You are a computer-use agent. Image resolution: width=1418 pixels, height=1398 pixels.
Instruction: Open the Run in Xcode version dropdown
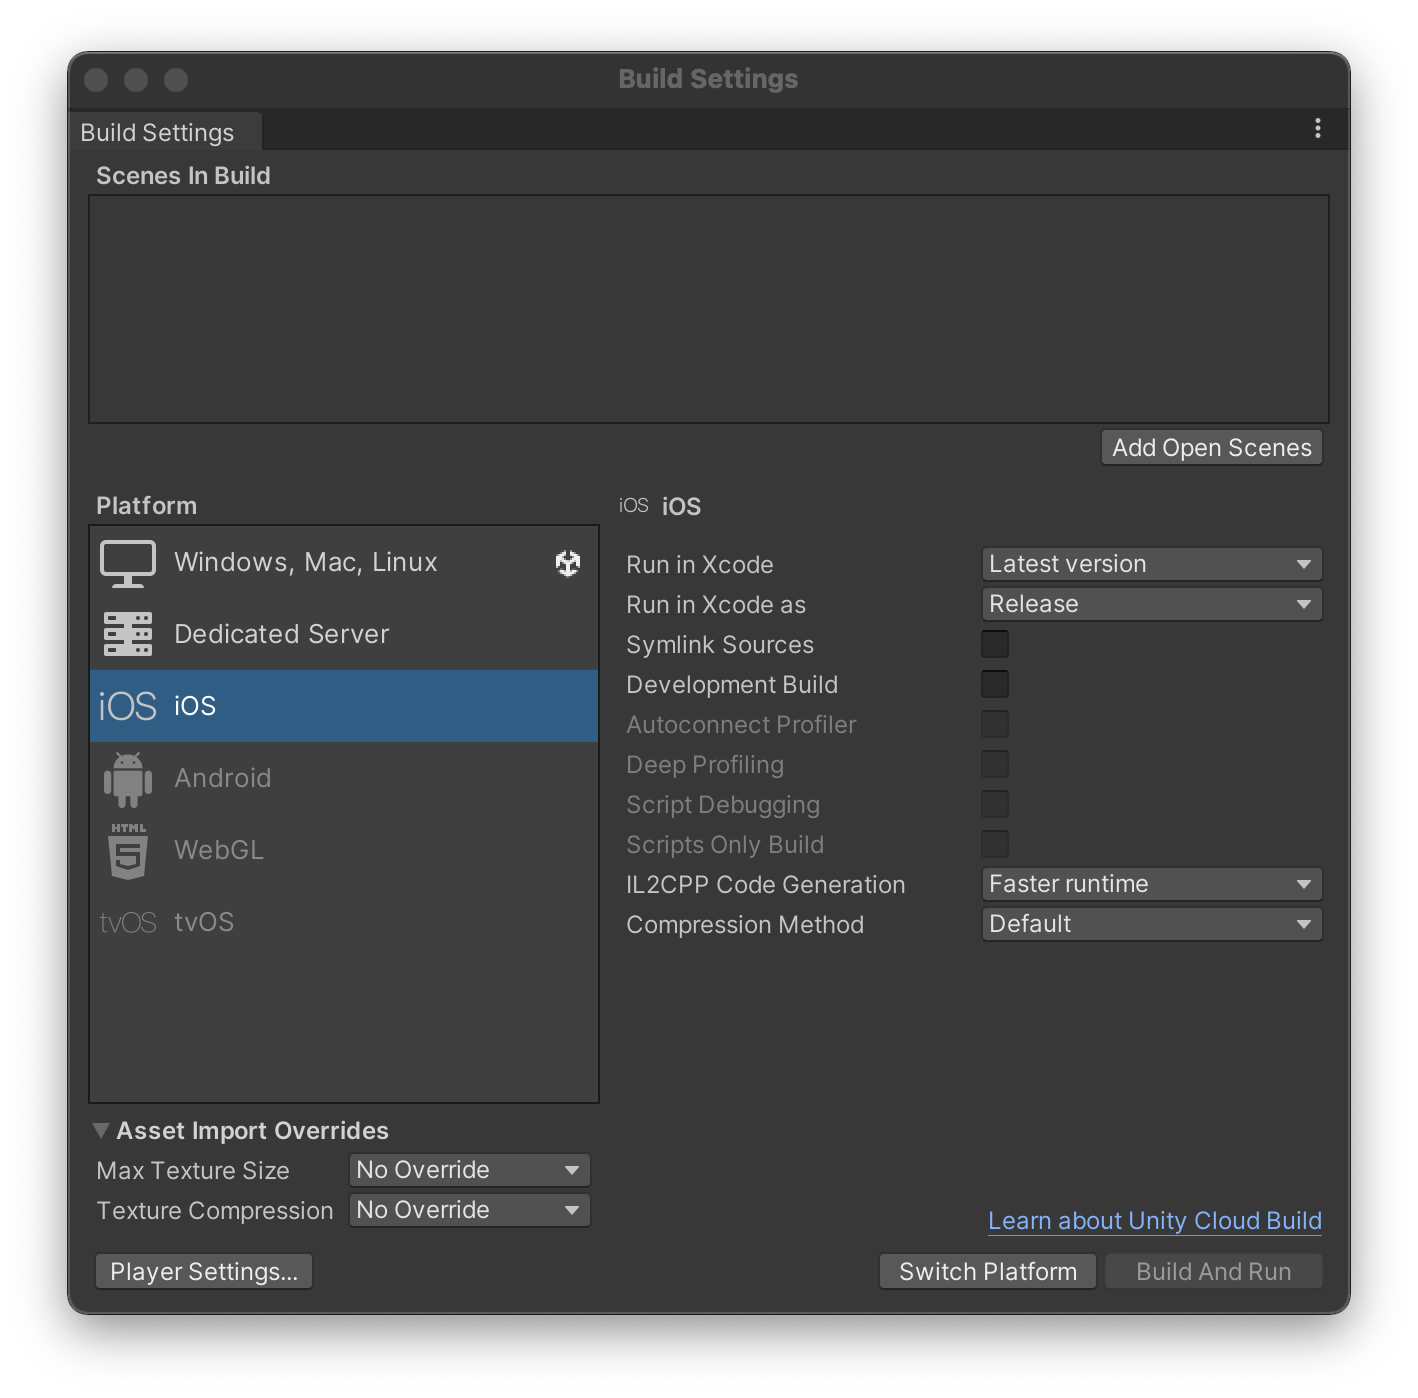(1152, 564)
